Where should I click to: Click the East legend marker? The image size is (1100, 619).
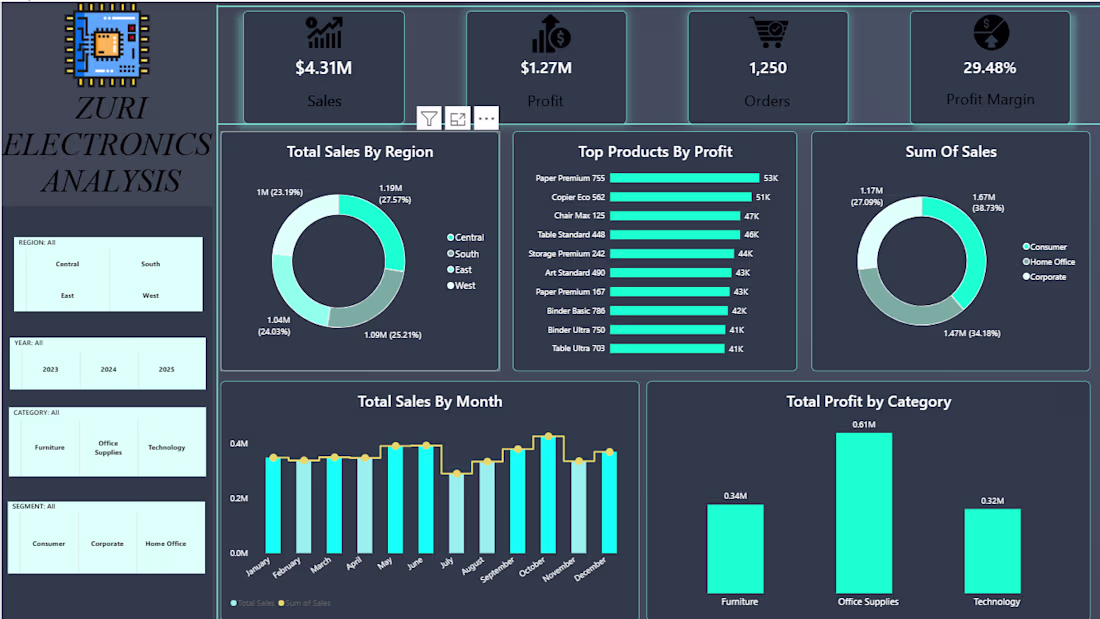click(x=450, y=269)
